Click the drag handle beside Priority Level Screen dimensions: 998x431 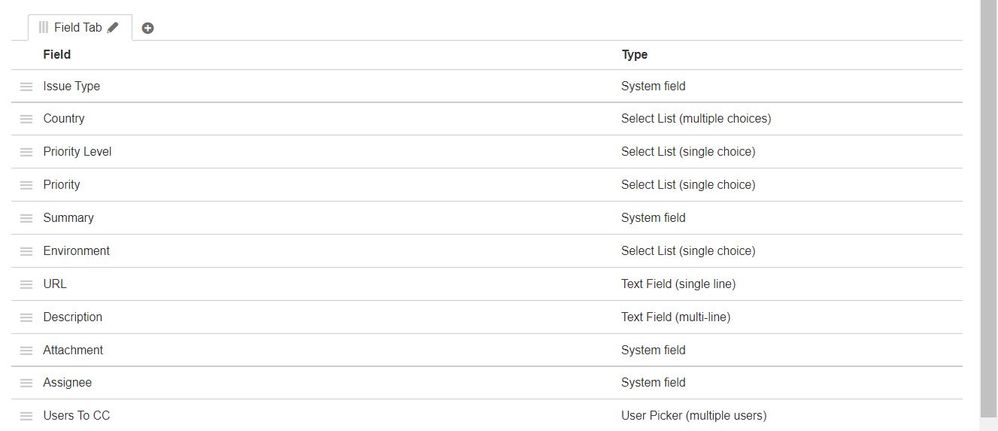(x=26, y=152)
